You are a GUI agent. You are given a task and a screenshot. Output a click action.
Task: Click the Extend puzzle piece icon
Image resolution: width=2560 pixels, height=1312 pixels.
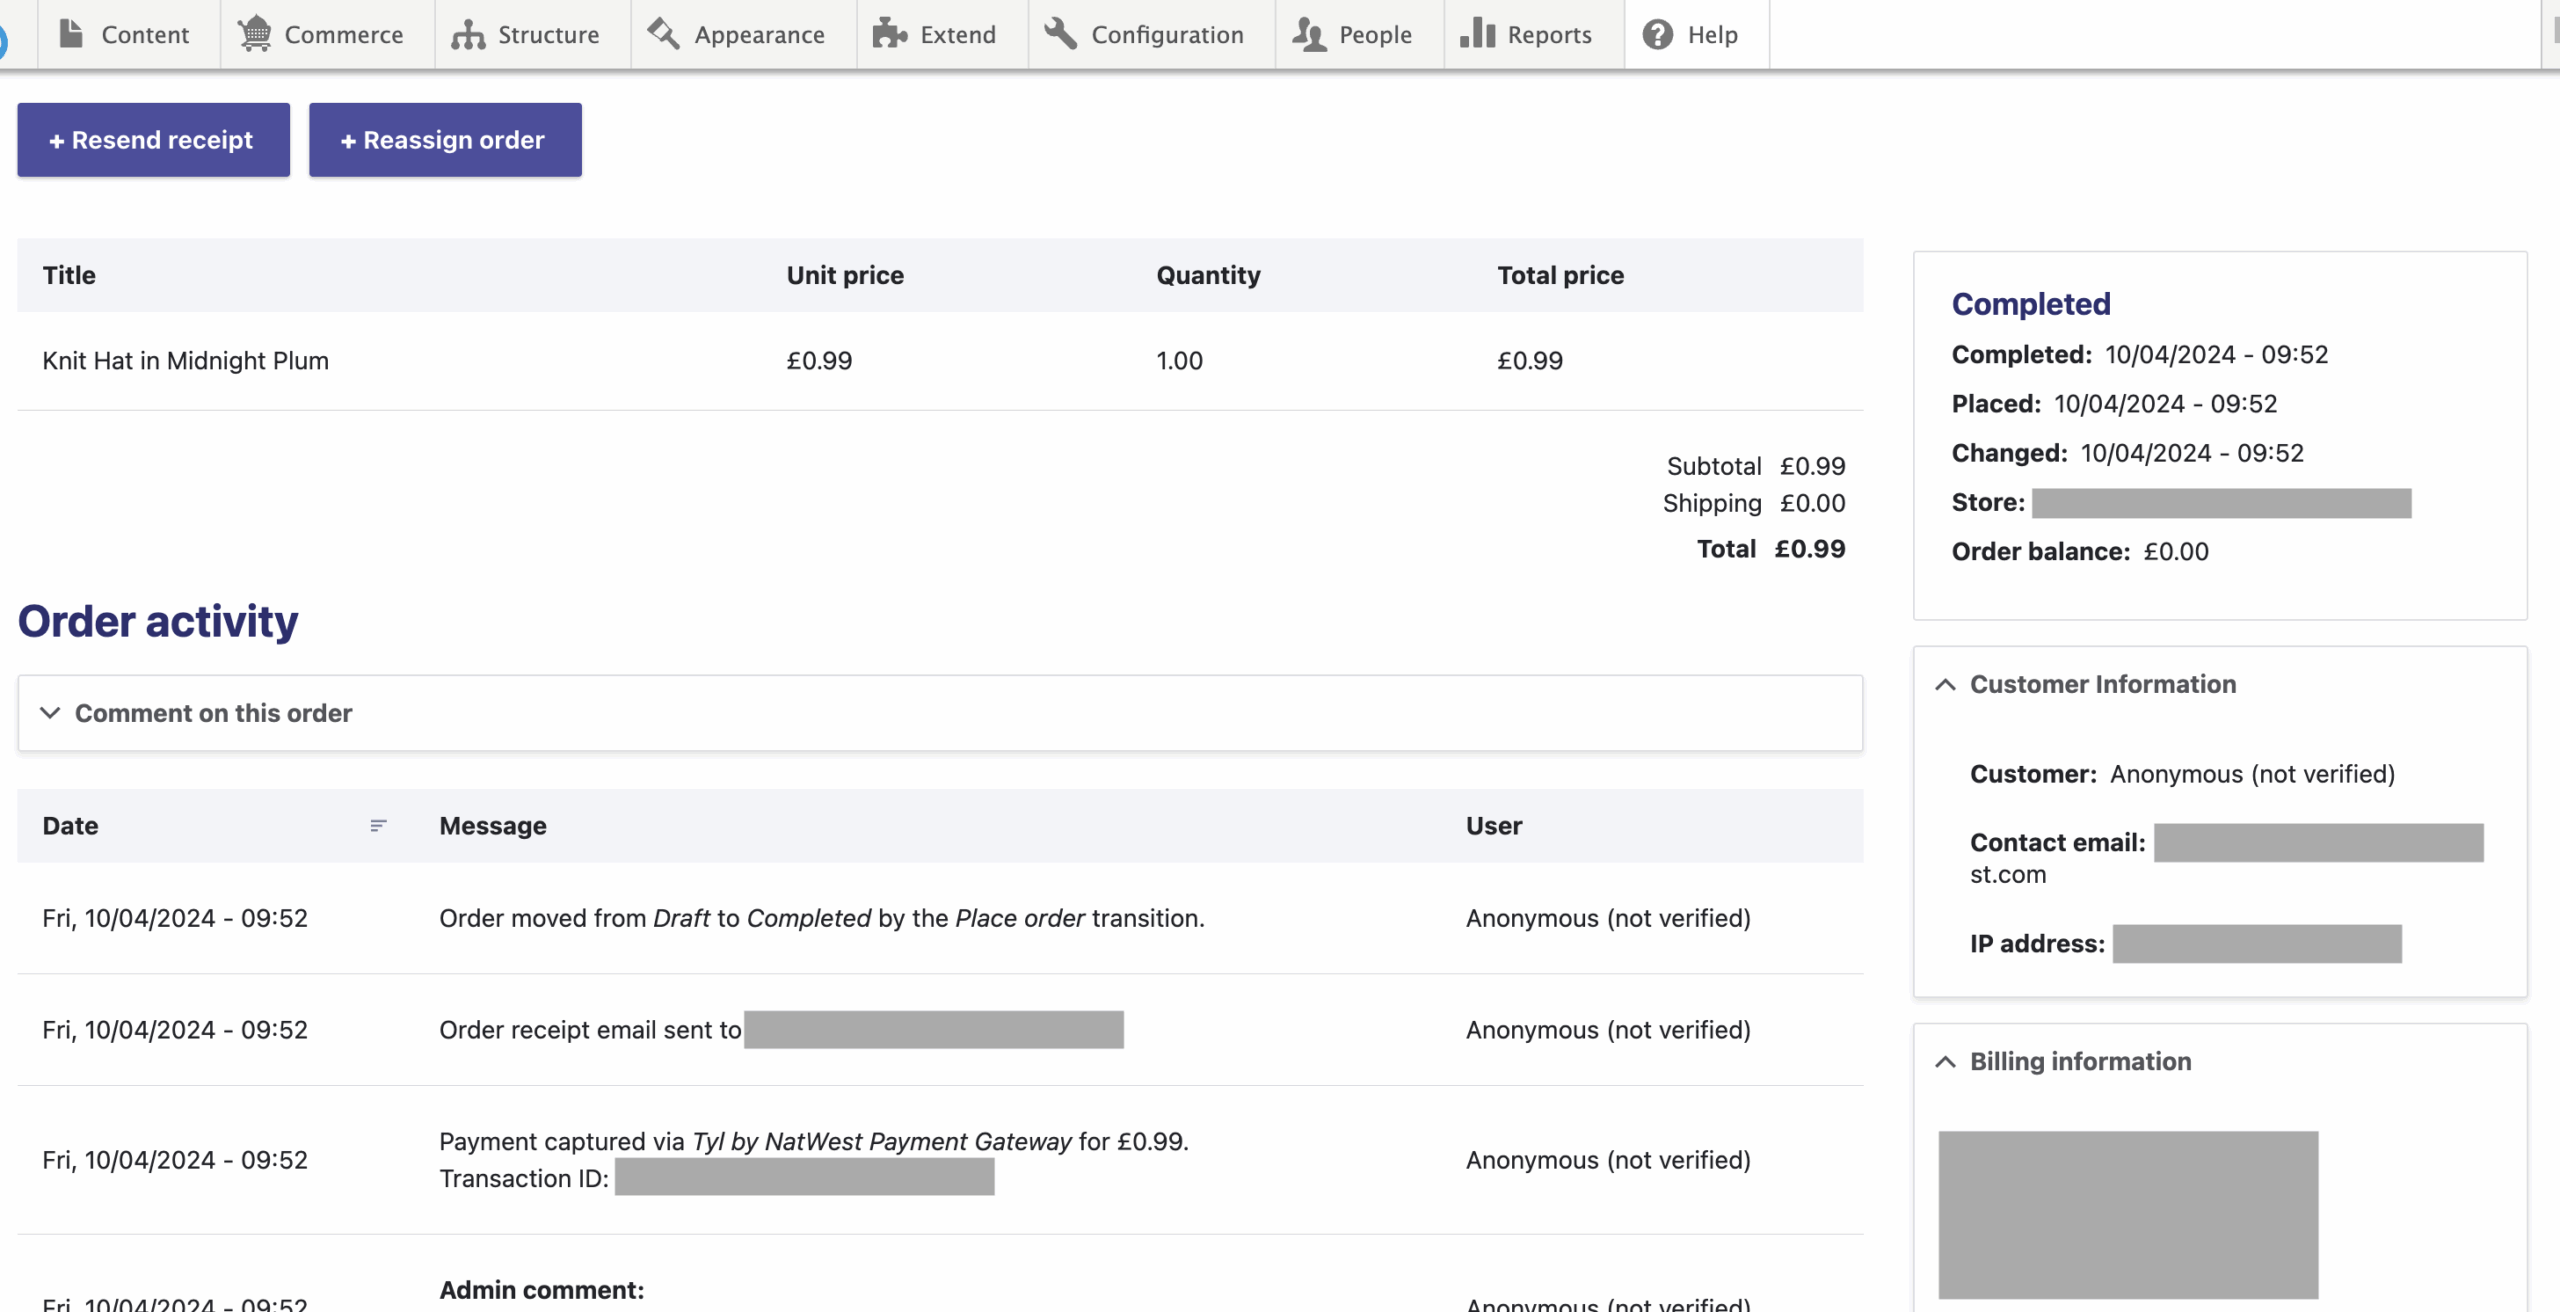[889, 34]
